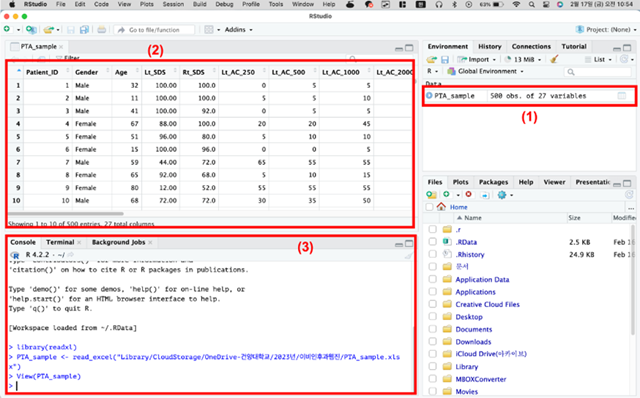This screenshot has height=398, width=640.
Task: Click Load Workspace icon in Environment pane
Action: coord(431,60)
